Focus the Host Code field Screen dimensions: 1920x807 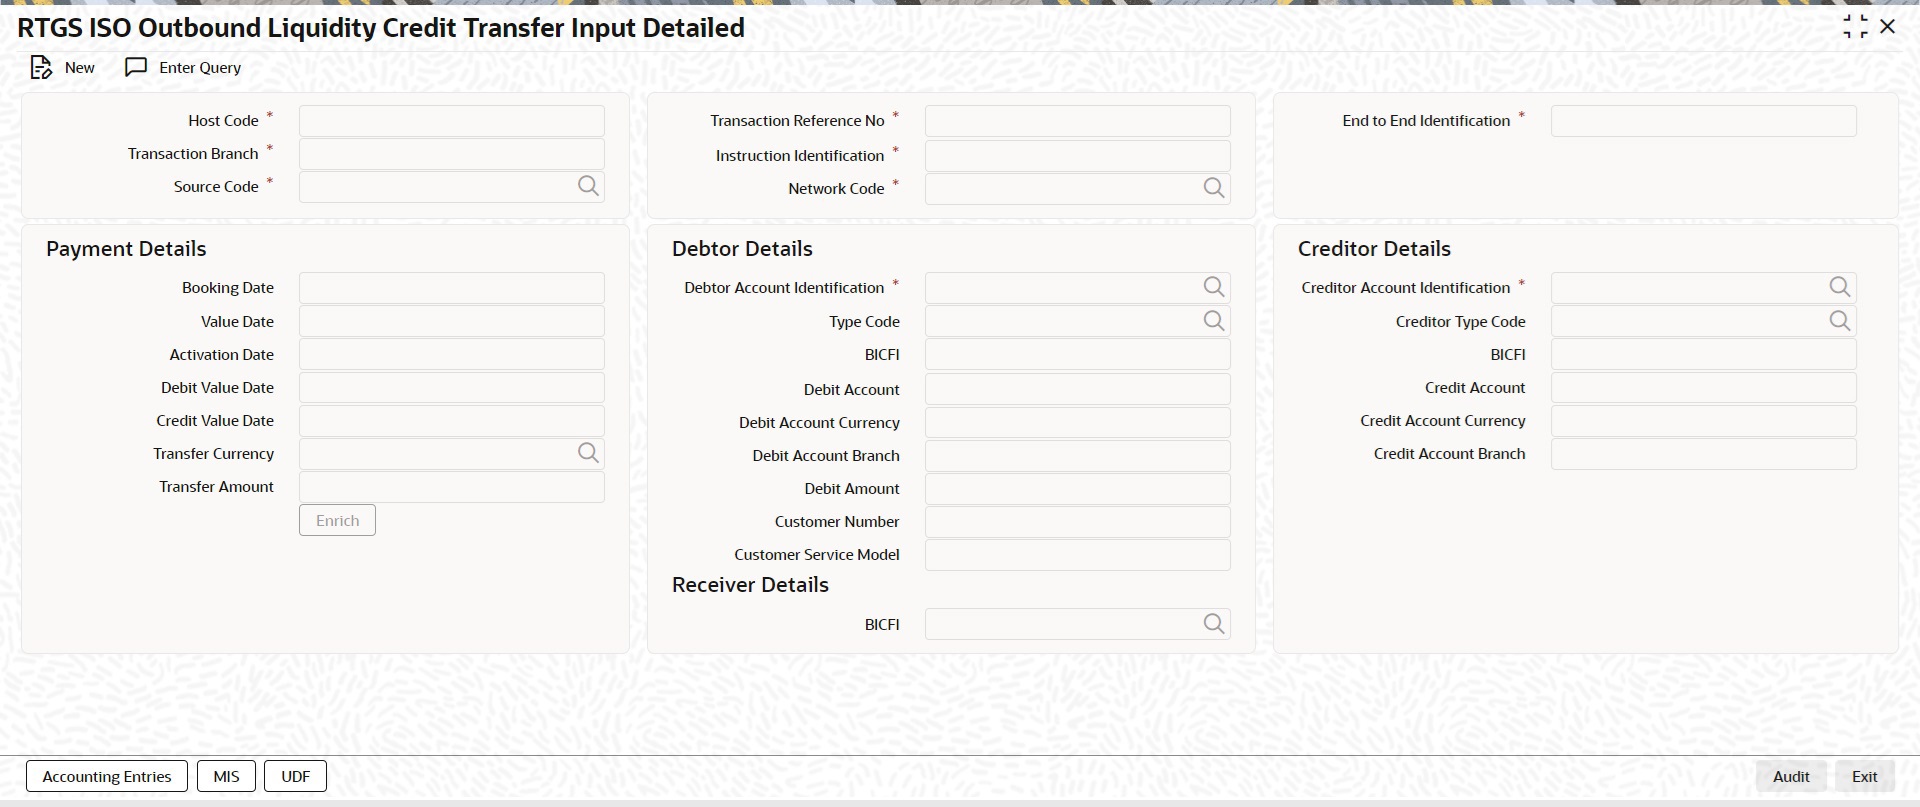coord(452,121)
